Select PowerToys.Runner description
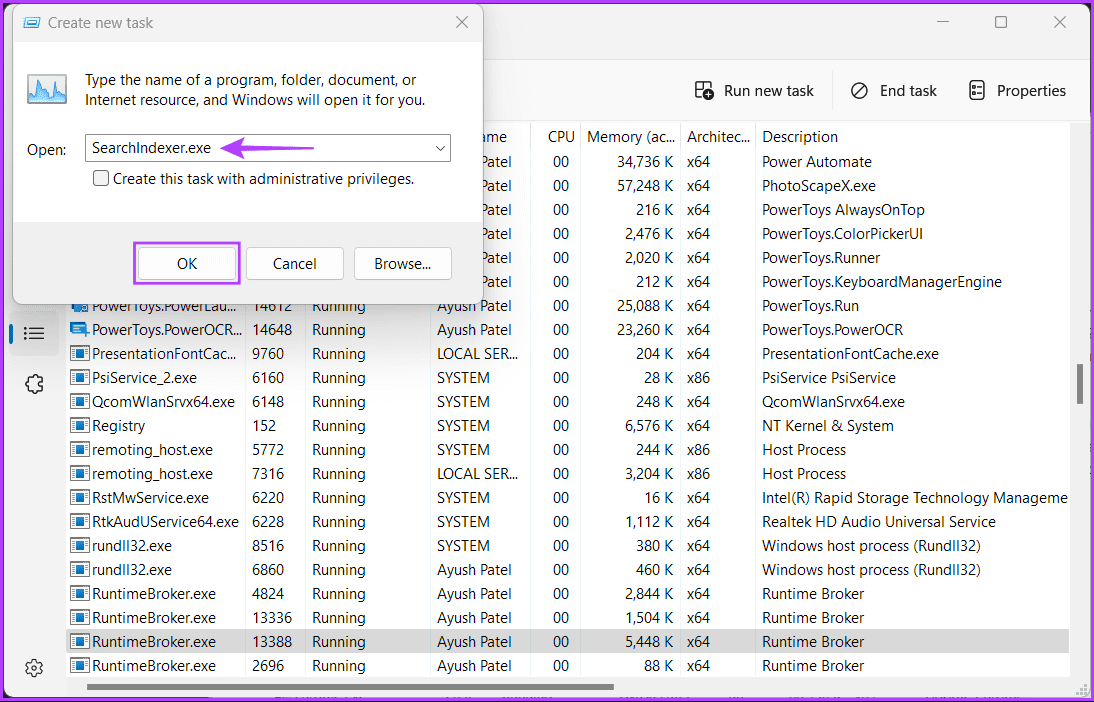The image size is (1094, 702). [x=820, y=257]
